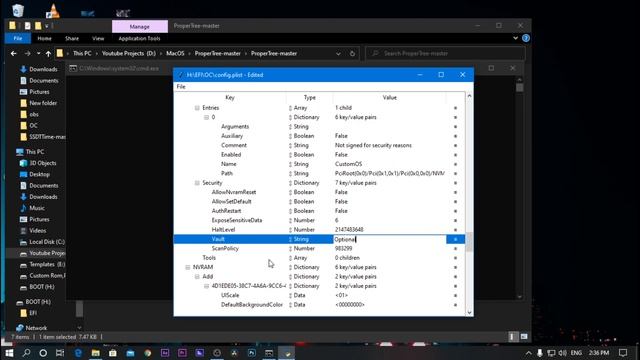Viewport: 640px width, 360px height.
Task: Switch to cmd window on taskbar
Action: pos(269,353)
